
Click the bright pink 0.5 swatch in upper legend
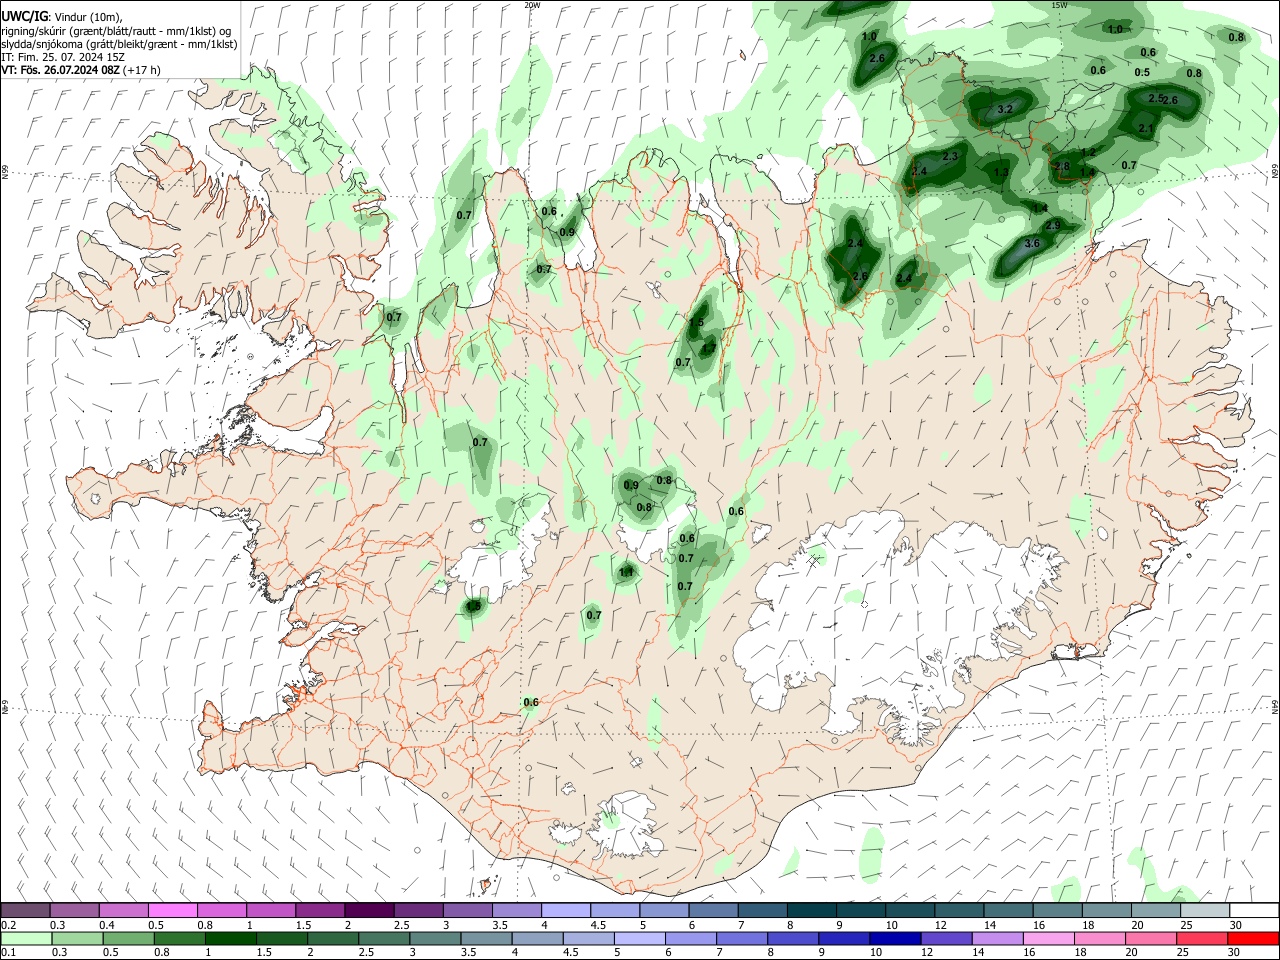172,910
